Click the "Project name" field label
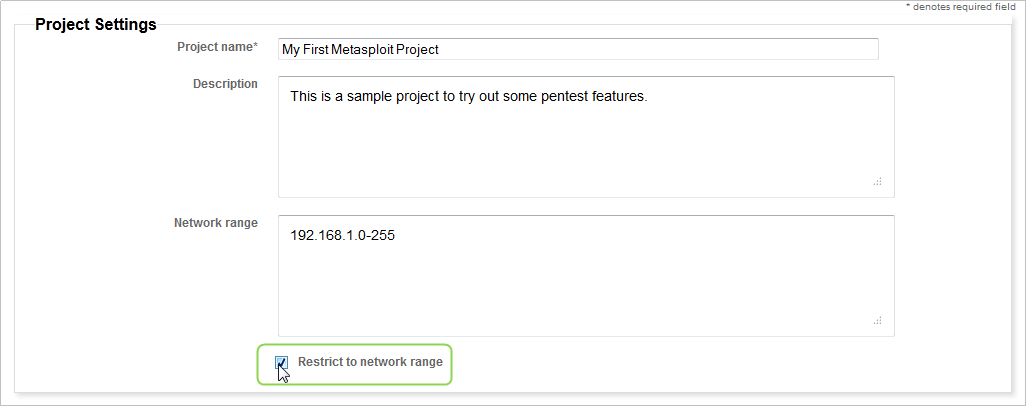The width and height of the screenshot is (1026, 406). (x=214, y=47)
